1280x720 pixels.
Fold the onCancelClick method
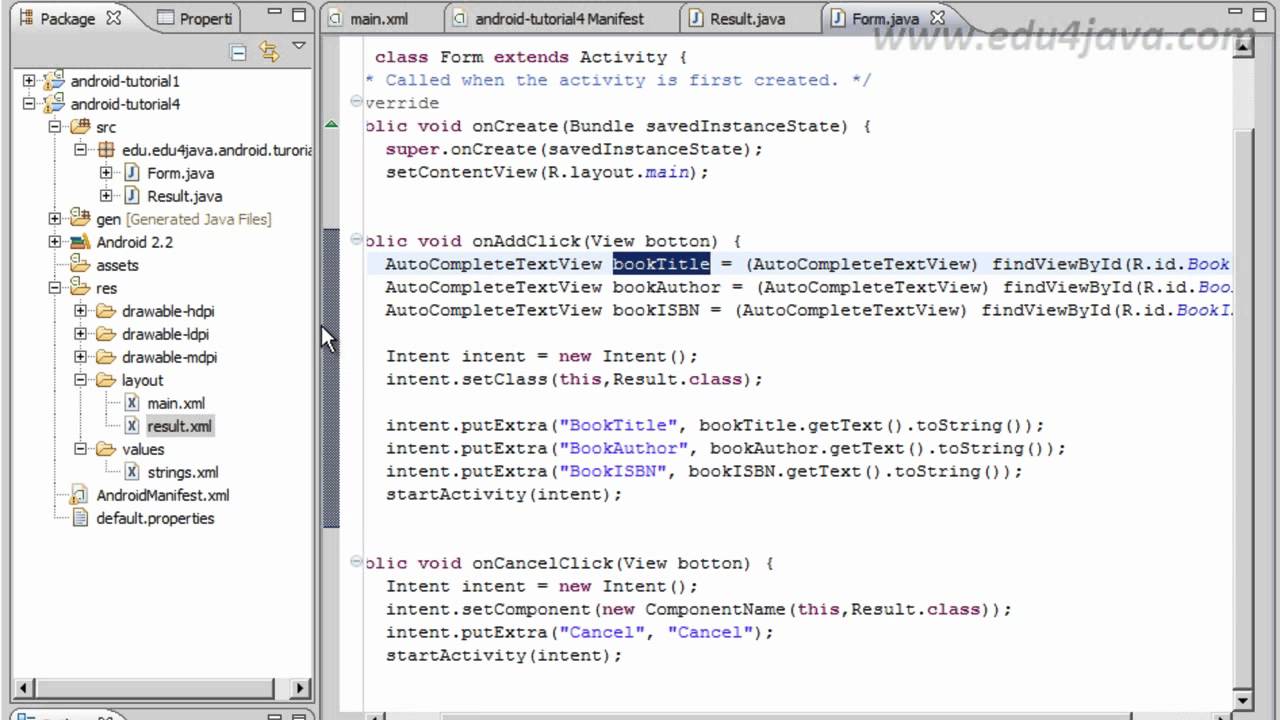(x=356, y=562)
